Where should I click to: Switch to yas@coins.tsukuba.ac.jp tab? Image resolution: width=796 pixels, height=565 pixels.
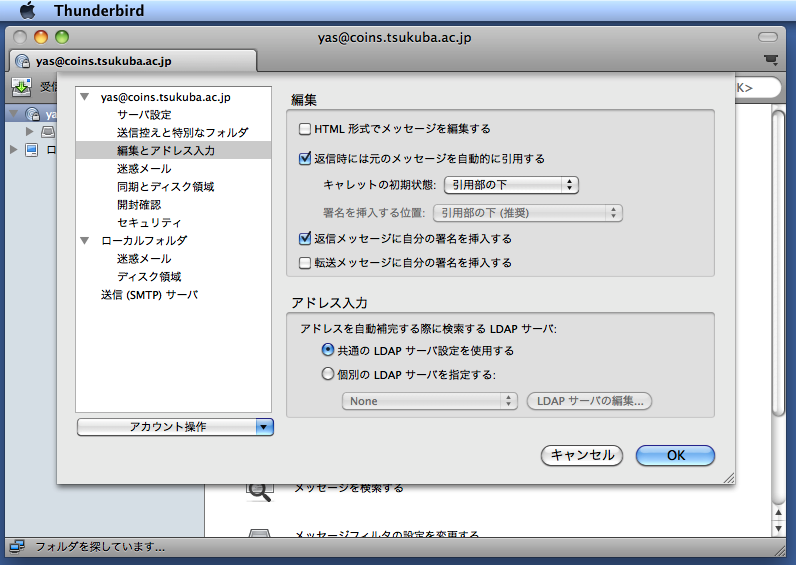pos(134,61)
